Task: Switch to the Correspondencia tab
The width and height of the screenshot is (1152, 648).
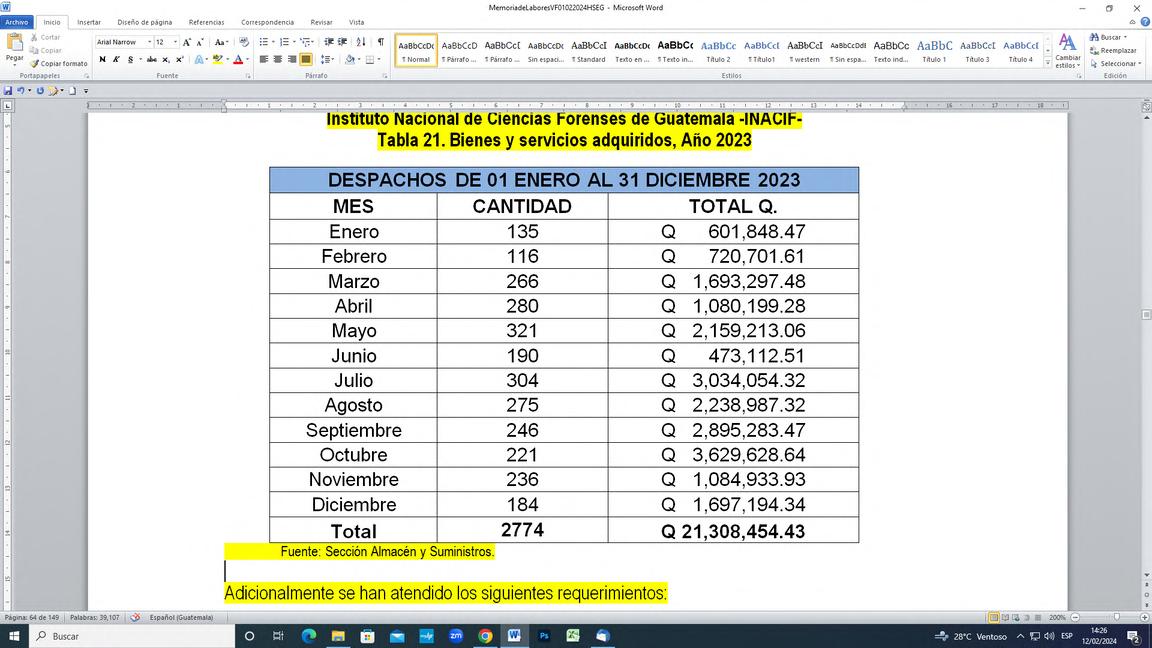Action: (x=267, y=23)
